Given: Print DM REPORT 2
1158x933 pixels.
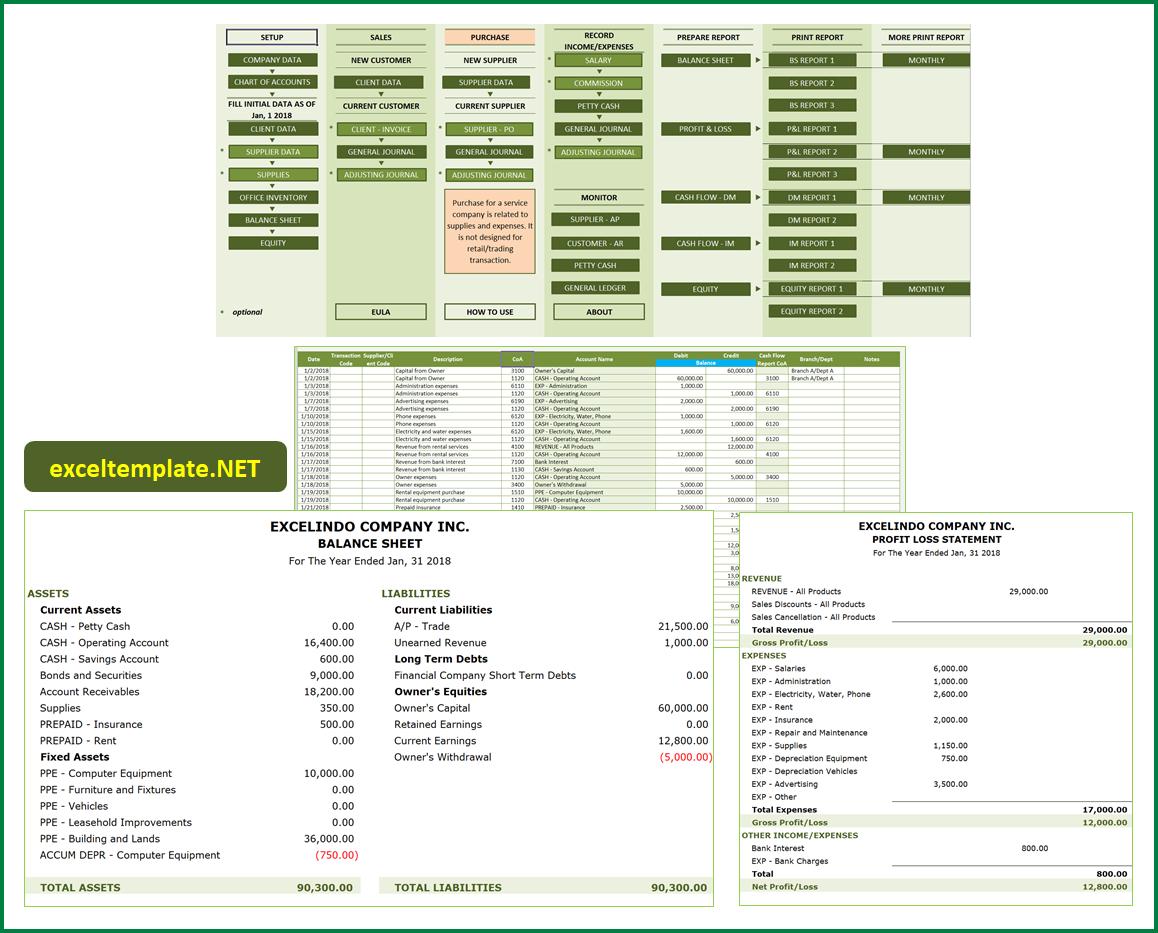Looking at the screenshot, I should (x=812, y=220).
